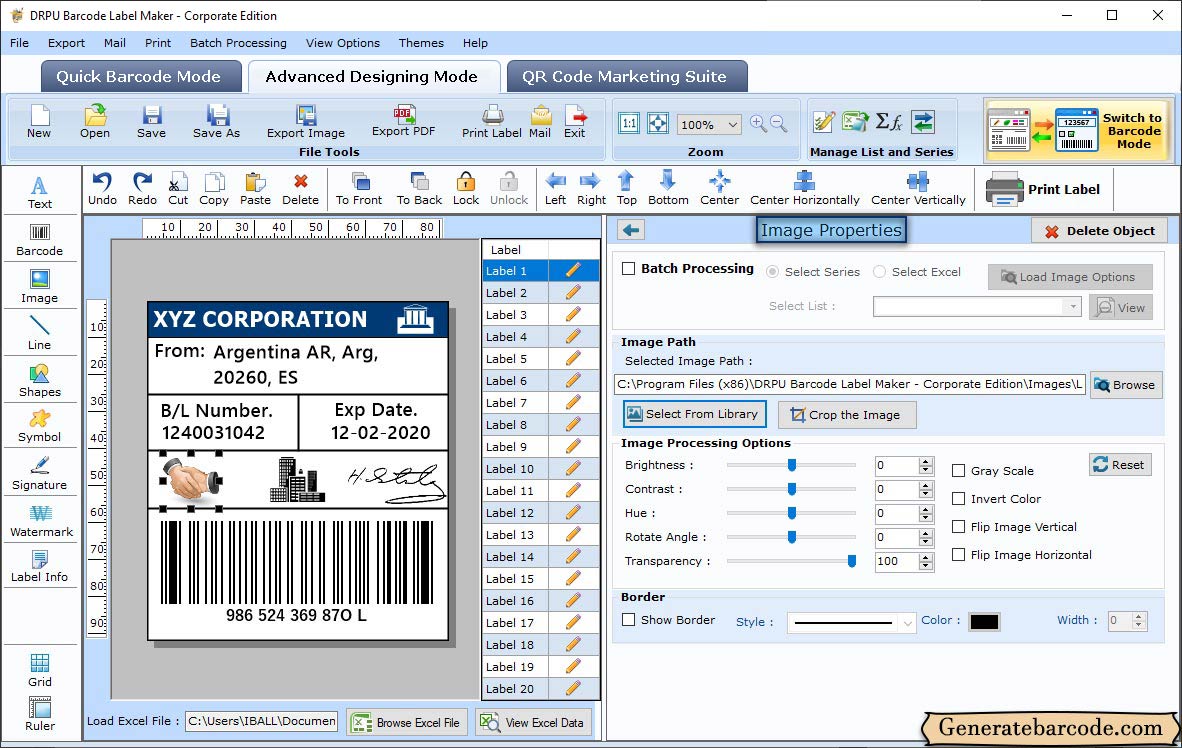Image resolution: width=1182 pixels, height=748 pixels.
Task: Select the Line drawing tool
Action: tap(39, 333)
